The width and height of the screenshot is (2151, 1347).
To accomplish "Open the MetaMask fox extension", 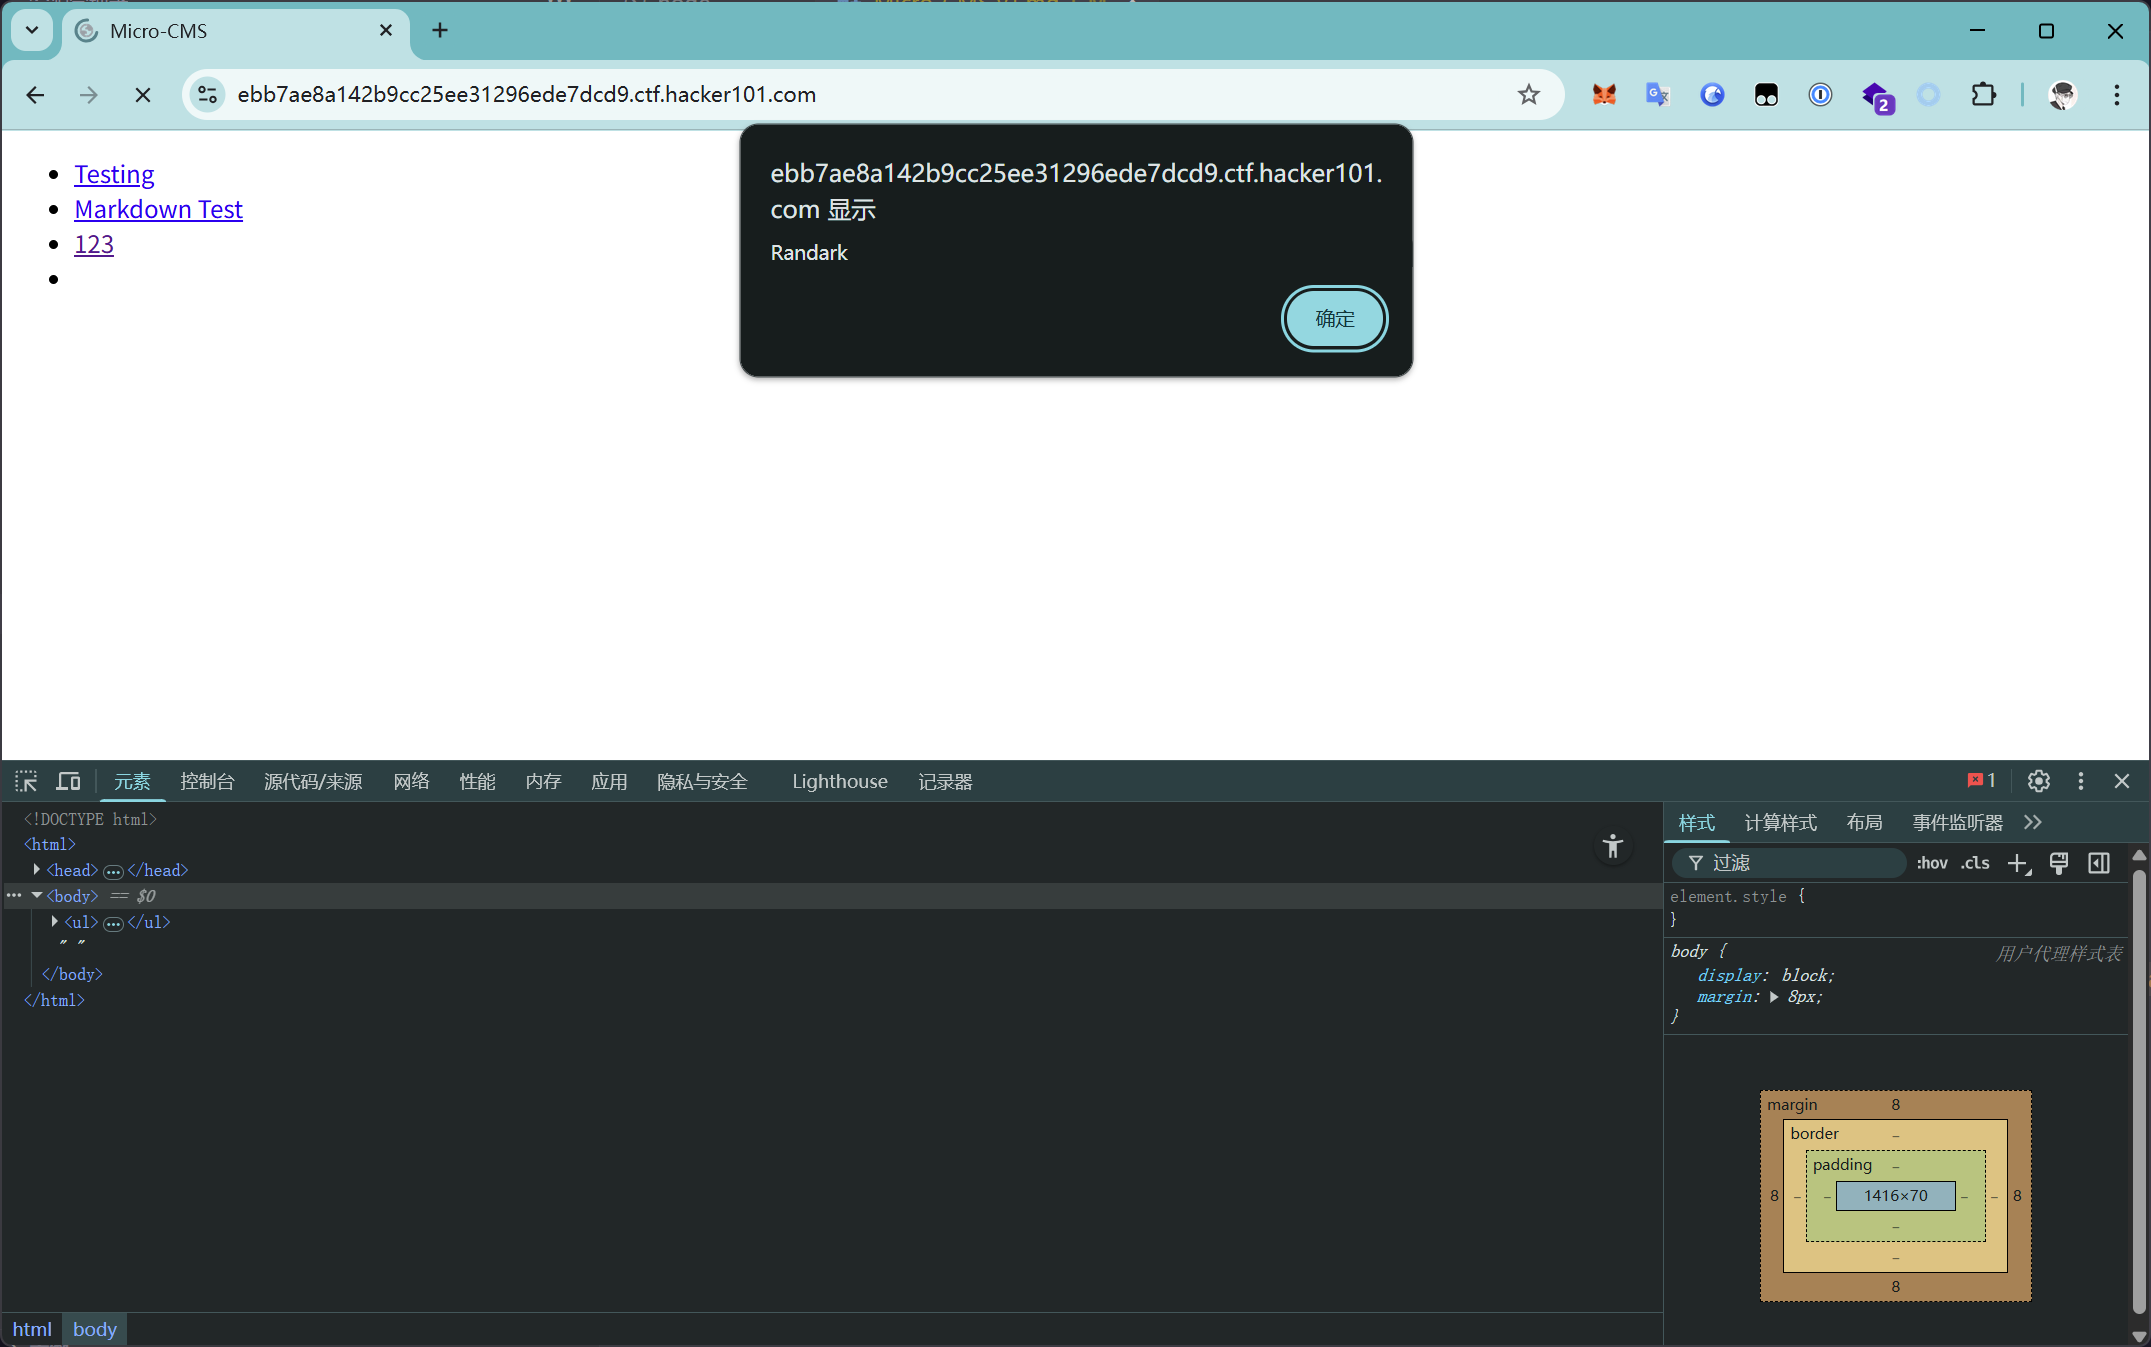I will (x=1604, y=95).
